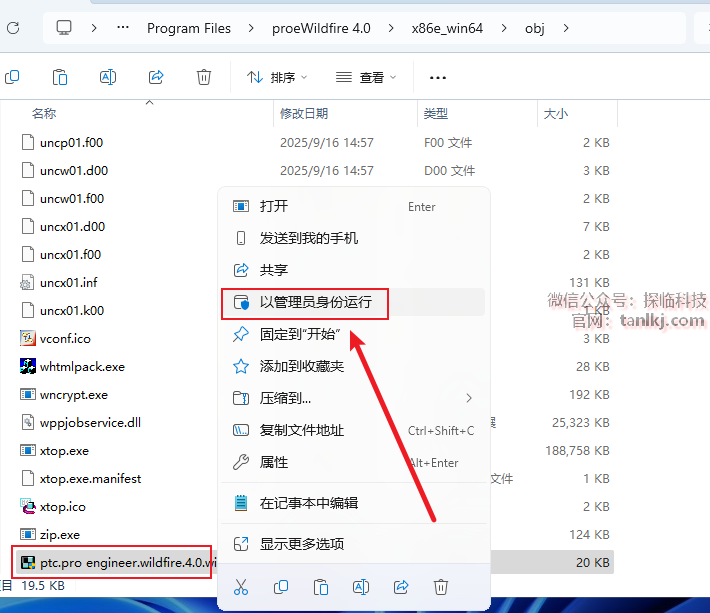Click share icon at context menu bottom
710x613 pixels.
[401, 587]
